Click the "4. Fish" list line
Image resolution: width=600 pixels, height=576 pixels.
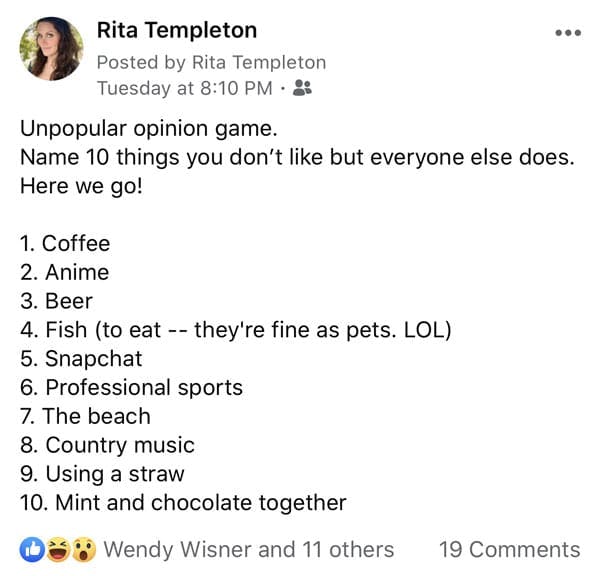pos(235,330)
